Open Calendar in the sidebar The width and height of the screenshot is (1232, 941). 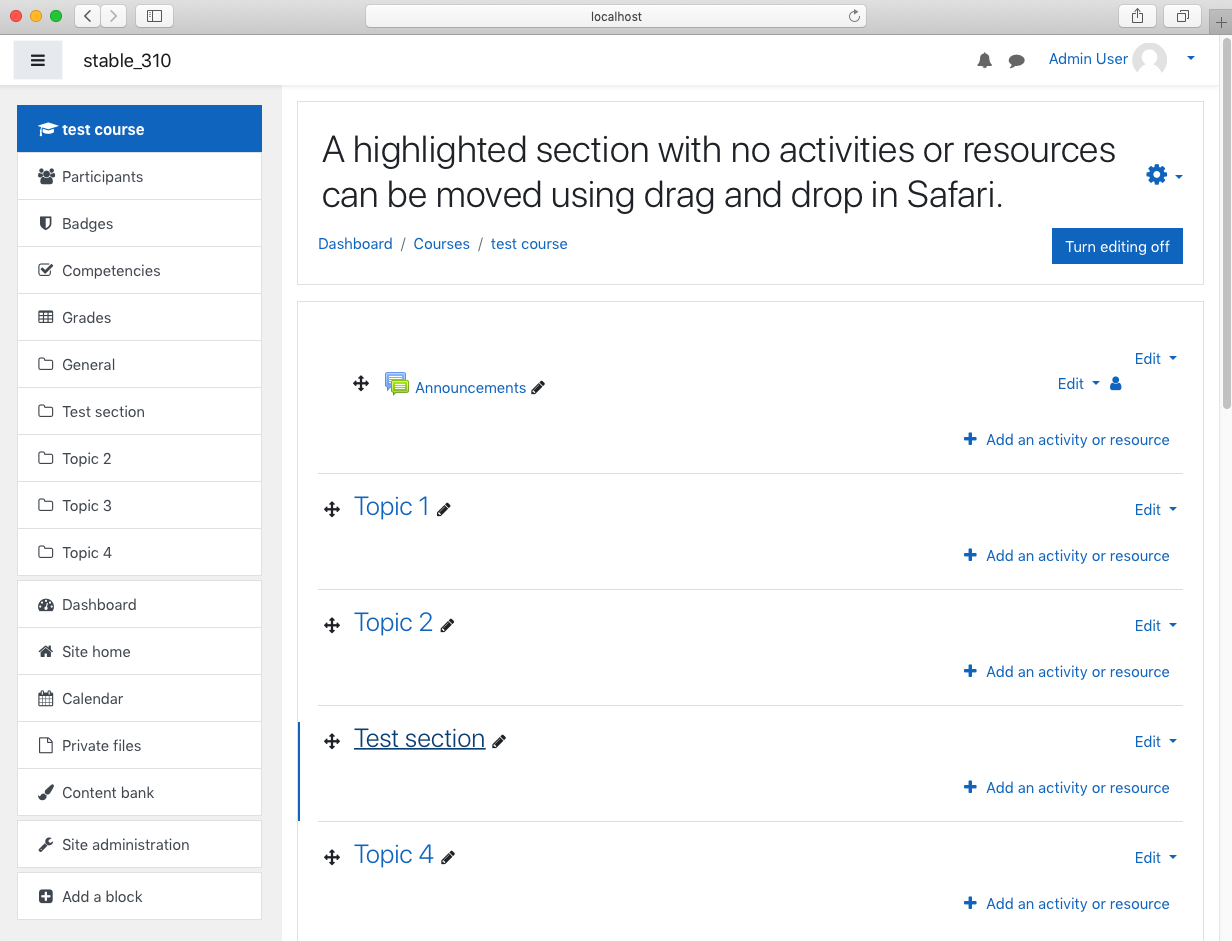click(139, 699)
